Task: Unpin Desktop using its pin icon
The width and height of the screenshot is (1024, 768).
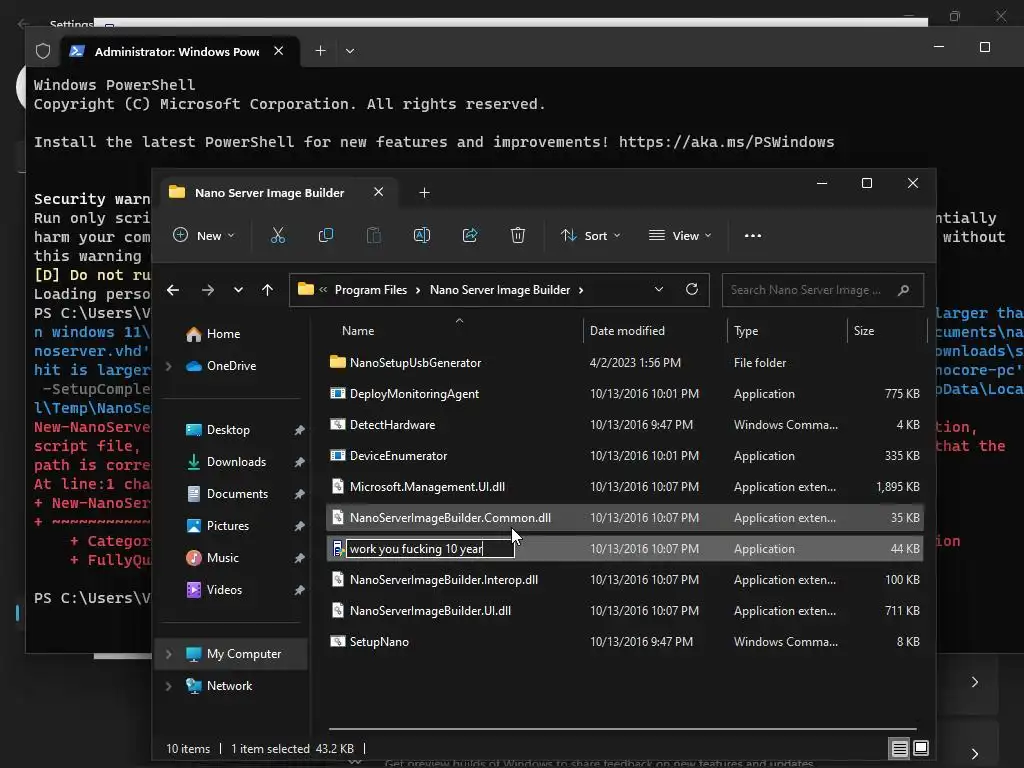Action: point(299,430)
